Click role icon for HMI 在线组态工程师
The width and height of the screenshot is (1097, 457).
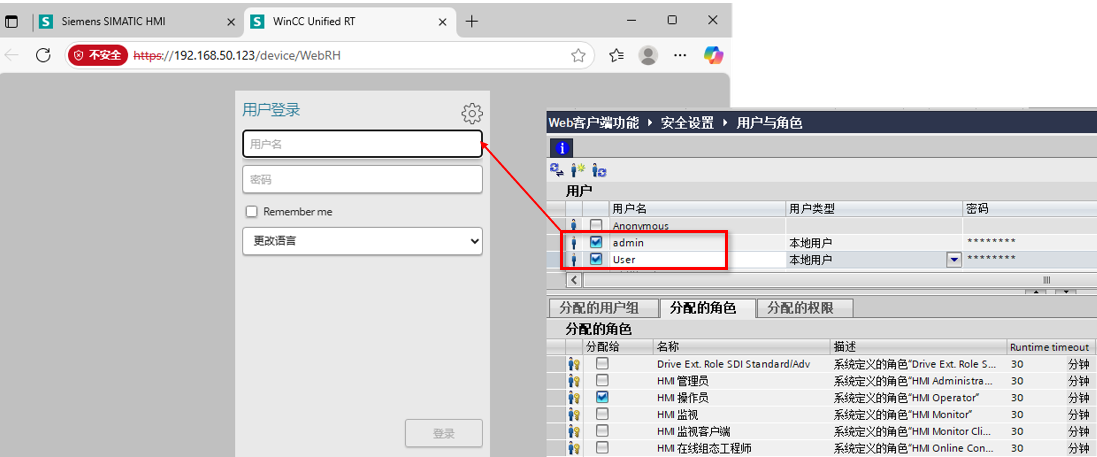click(x=574, y=448)
